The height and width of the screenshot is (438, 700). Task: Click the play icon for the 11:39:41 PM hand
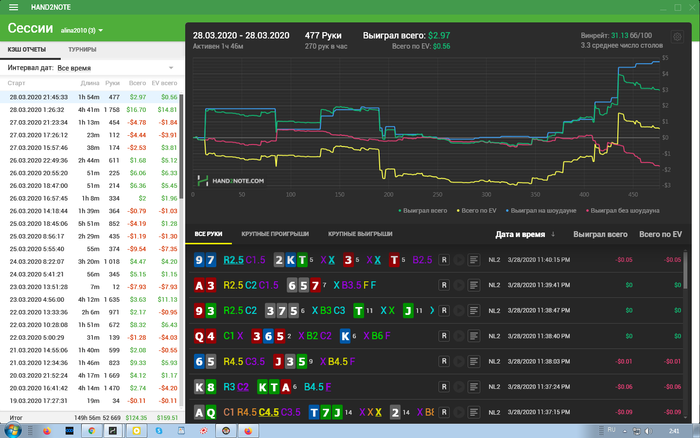pos(459,285)
